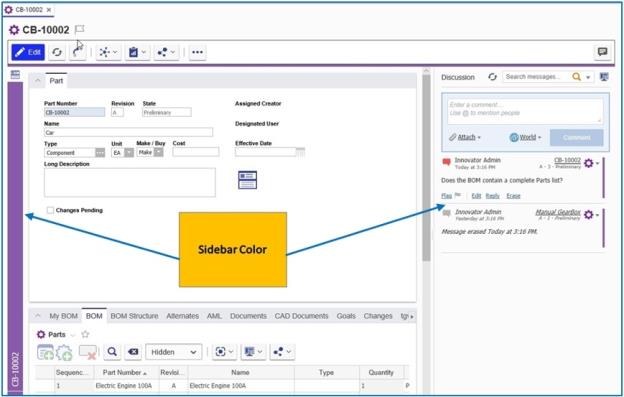The image size is (624, 397).
Task: Click the Part Number field
Action: [x=74, y=113]
